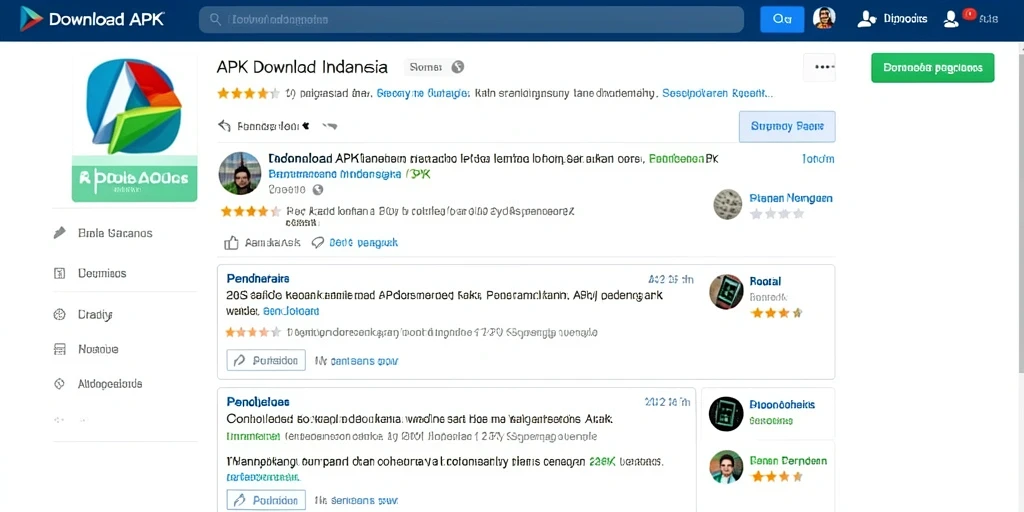The height and width of the screenshot is (512, 1024).
Task: Click the star rating under APK Download Indansia
Action: click(x=248, y=93)
